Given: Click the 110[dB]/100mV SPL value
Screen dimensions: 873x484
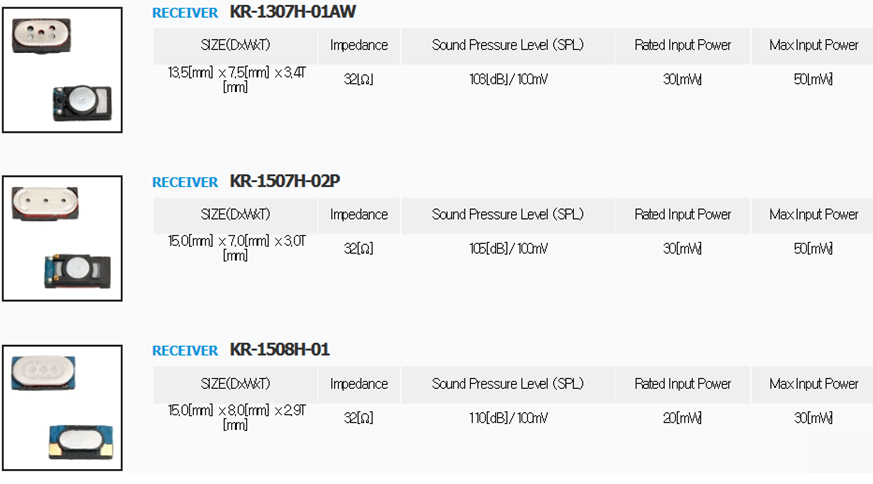Looking at the screenshot, I should coord(508,418).
